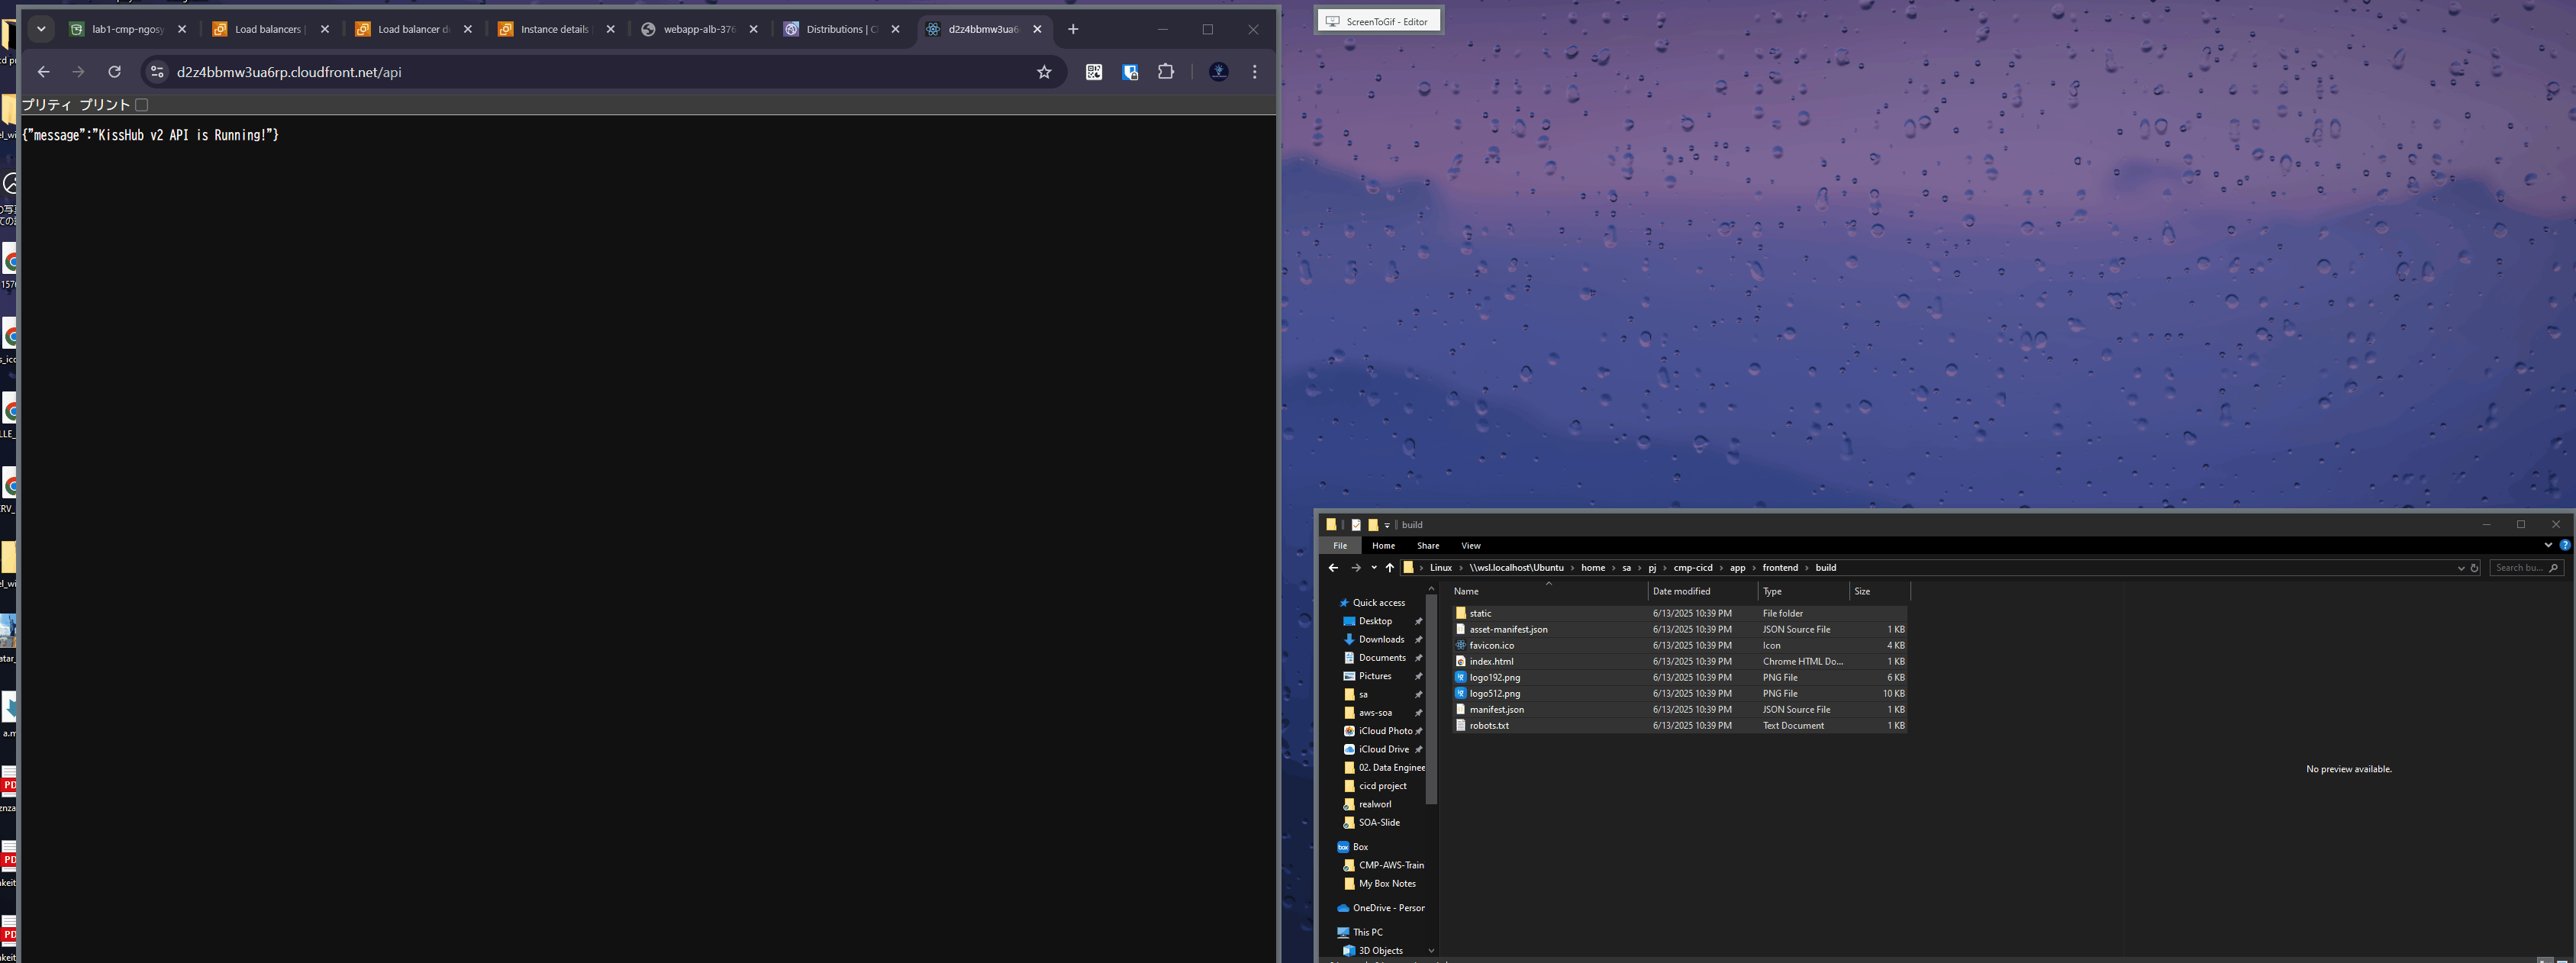The image size is (2576, 963).
Task: Open the Share ribbon tab
Action: (1427, 546)
